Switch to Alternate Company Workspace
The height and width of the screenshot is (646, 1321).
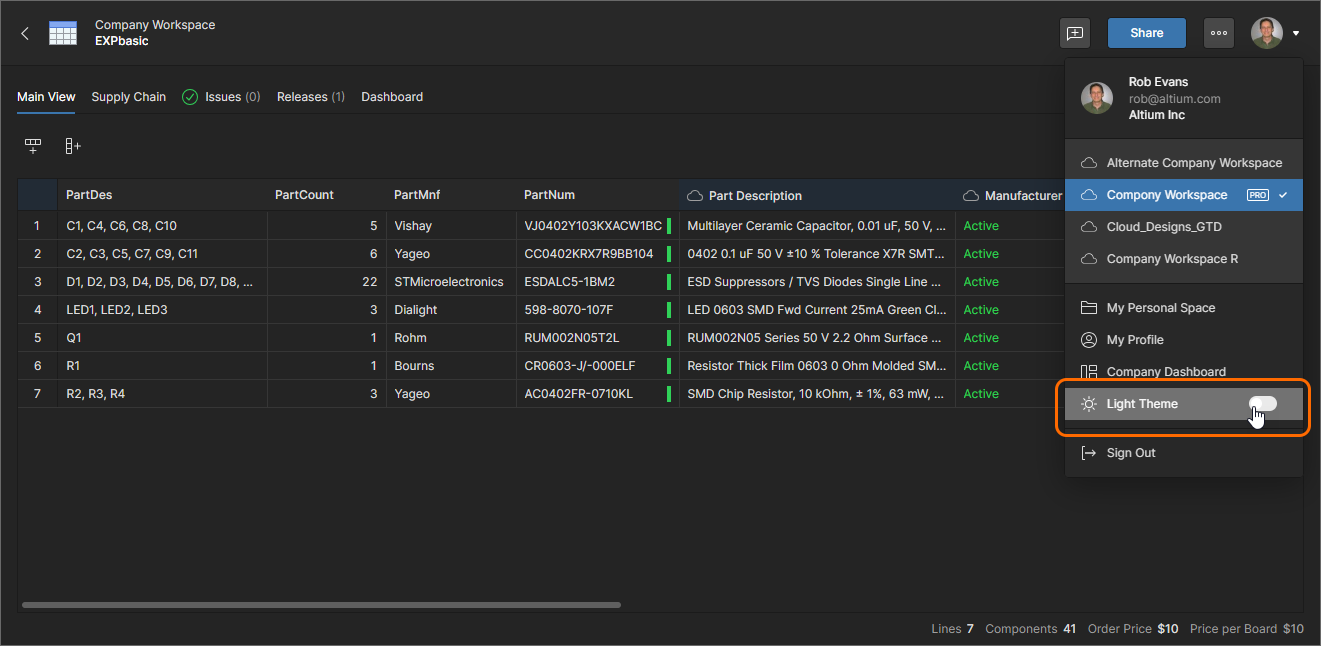(1193, 163)
